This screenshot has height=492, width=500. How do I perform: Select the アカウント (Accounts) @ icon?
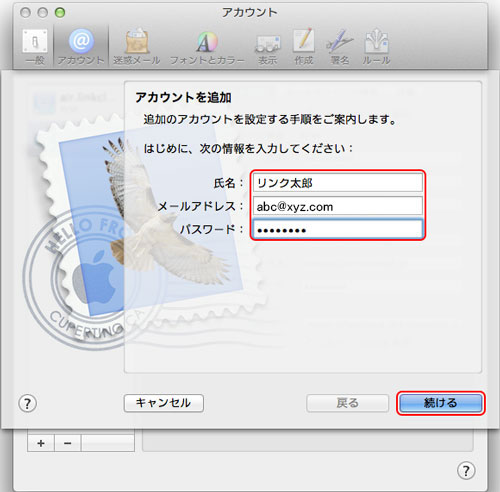[81, 46]
